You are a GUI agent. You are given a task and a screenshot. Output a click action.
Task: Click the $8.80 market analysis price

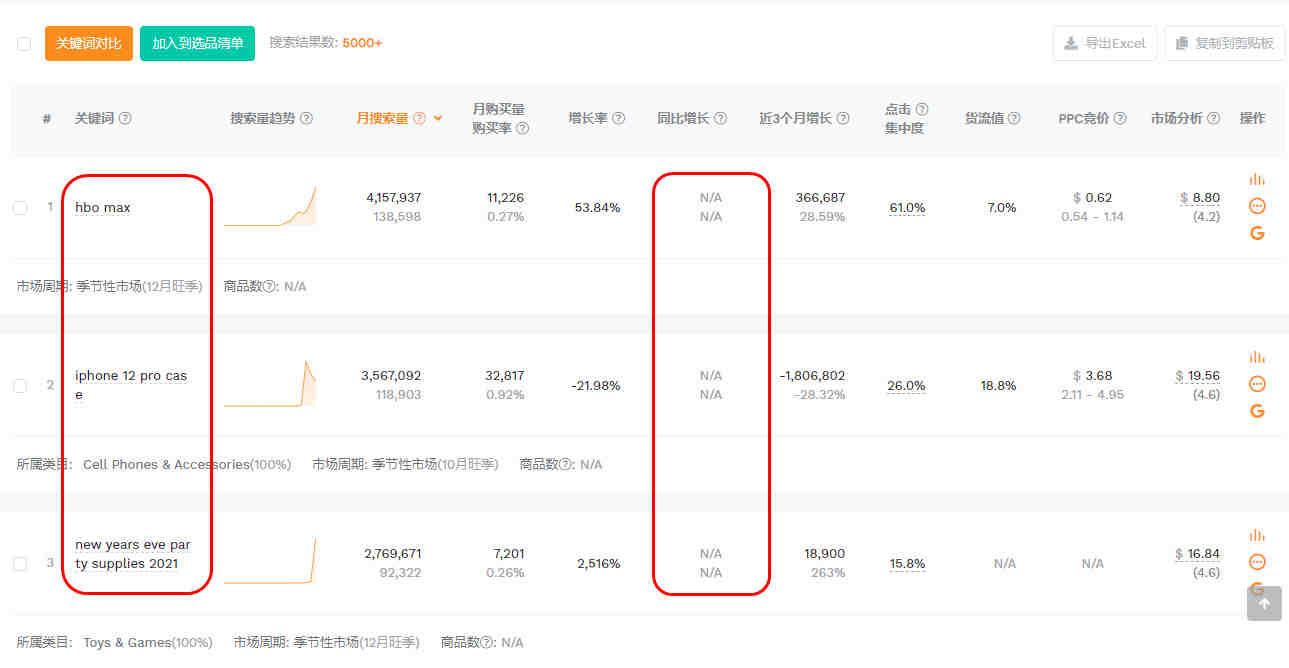coord(1200,198)
